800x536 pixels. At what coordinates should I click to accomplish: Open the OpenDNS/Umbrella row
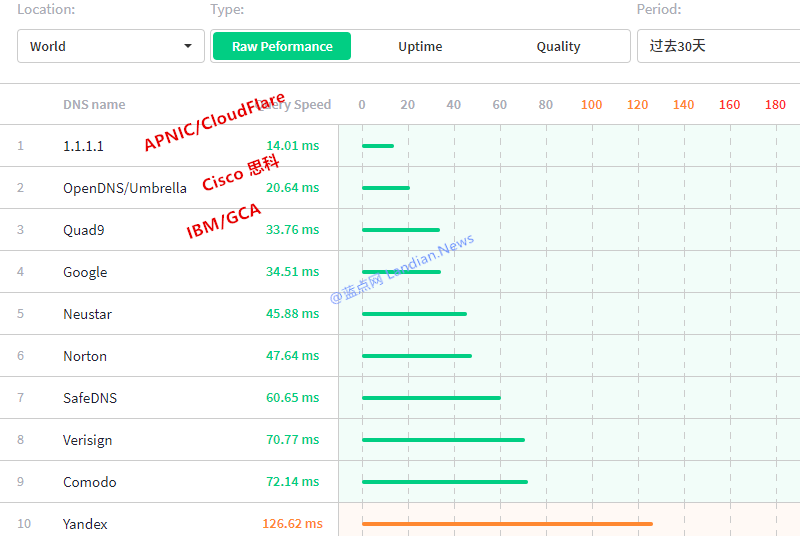pos(124,188)
